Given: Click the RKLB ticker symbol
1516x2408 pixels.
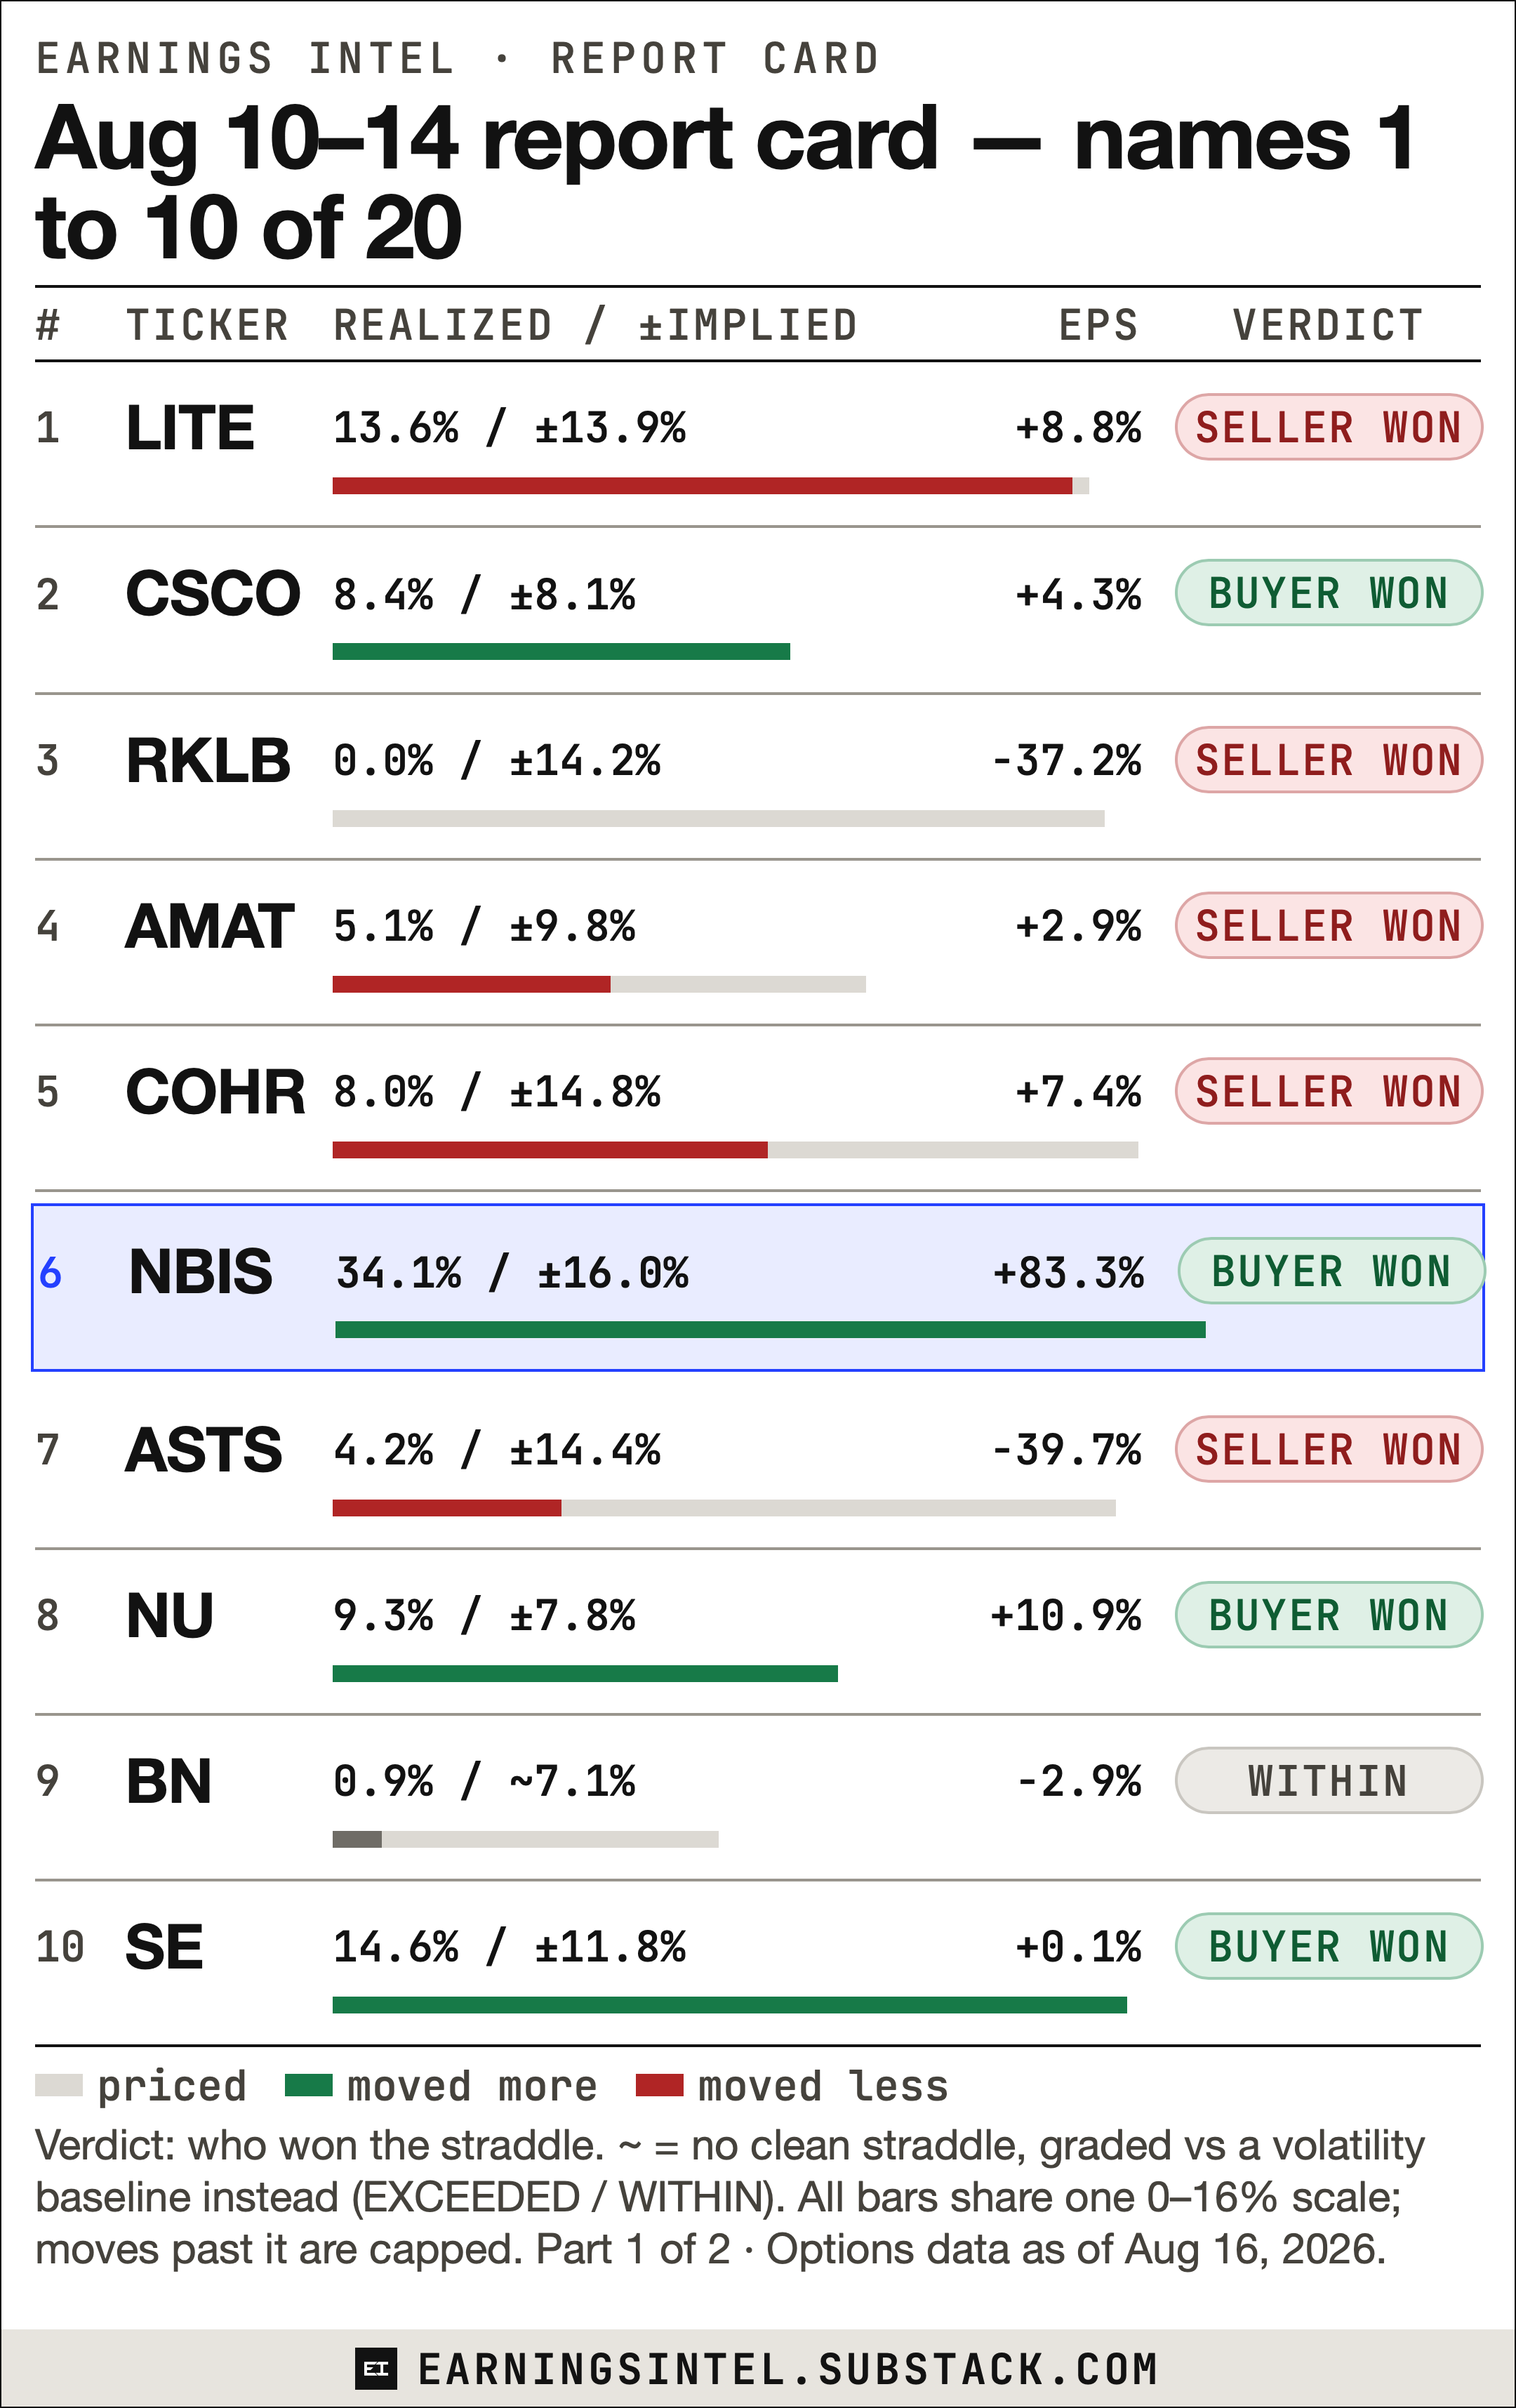Looking at the screenshot, I should coord(208,760).
